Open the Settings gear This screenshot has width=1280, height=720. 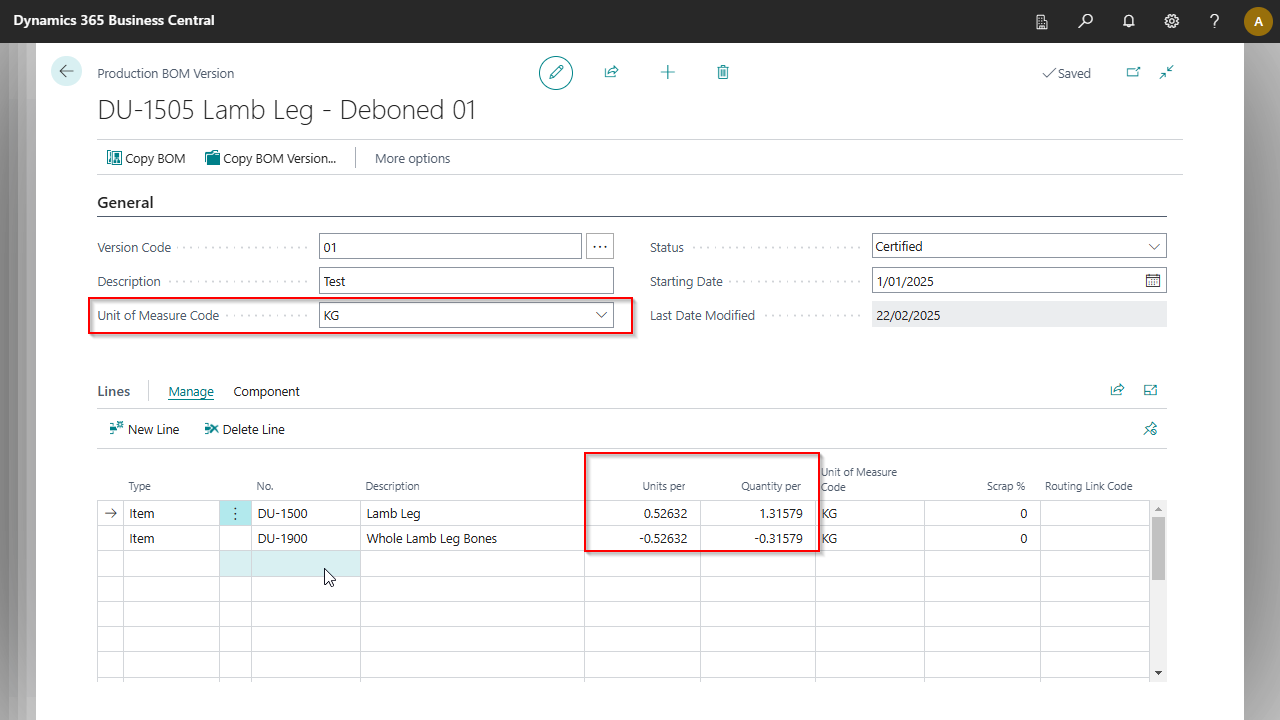click(1171, 21)
